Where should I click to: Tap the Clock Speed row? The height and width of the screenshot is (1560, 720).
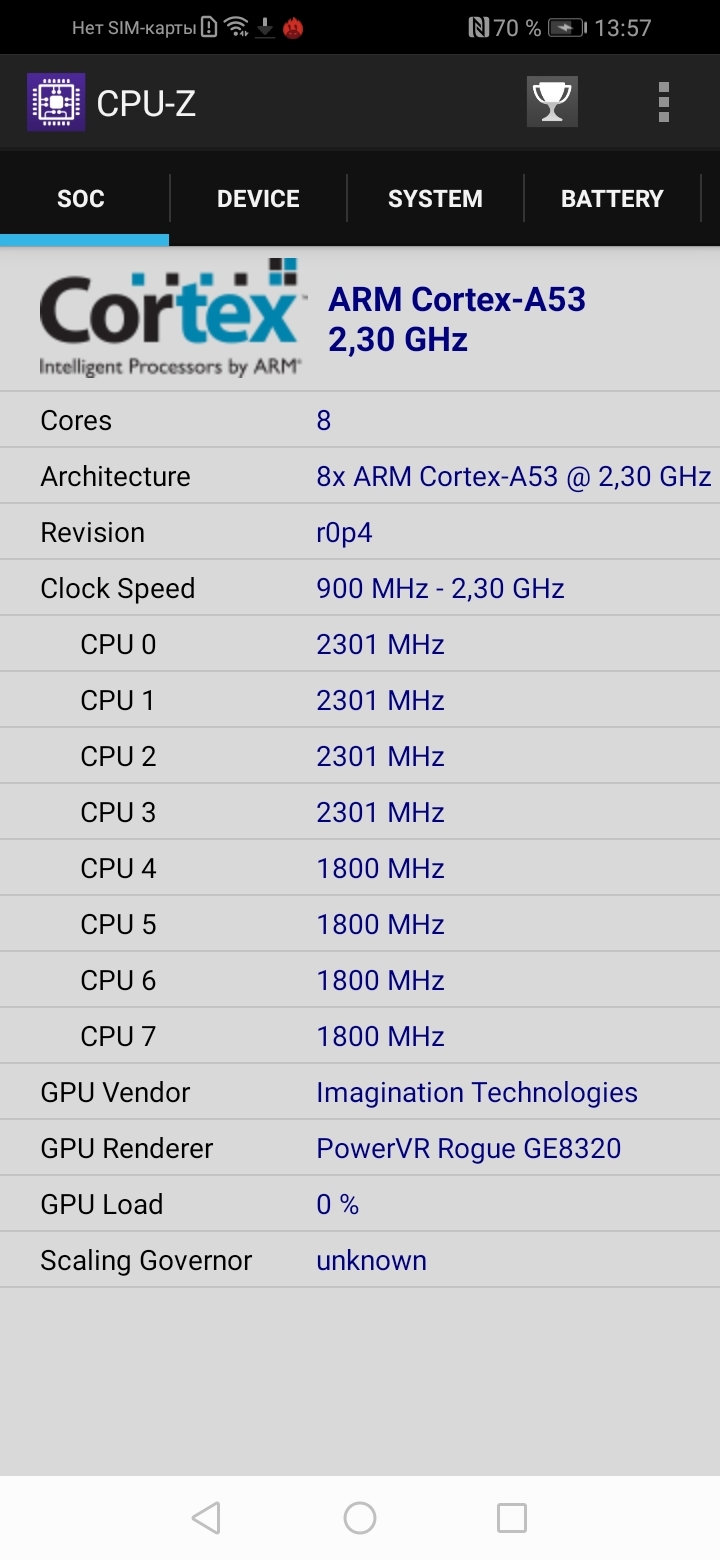point(360,587)
